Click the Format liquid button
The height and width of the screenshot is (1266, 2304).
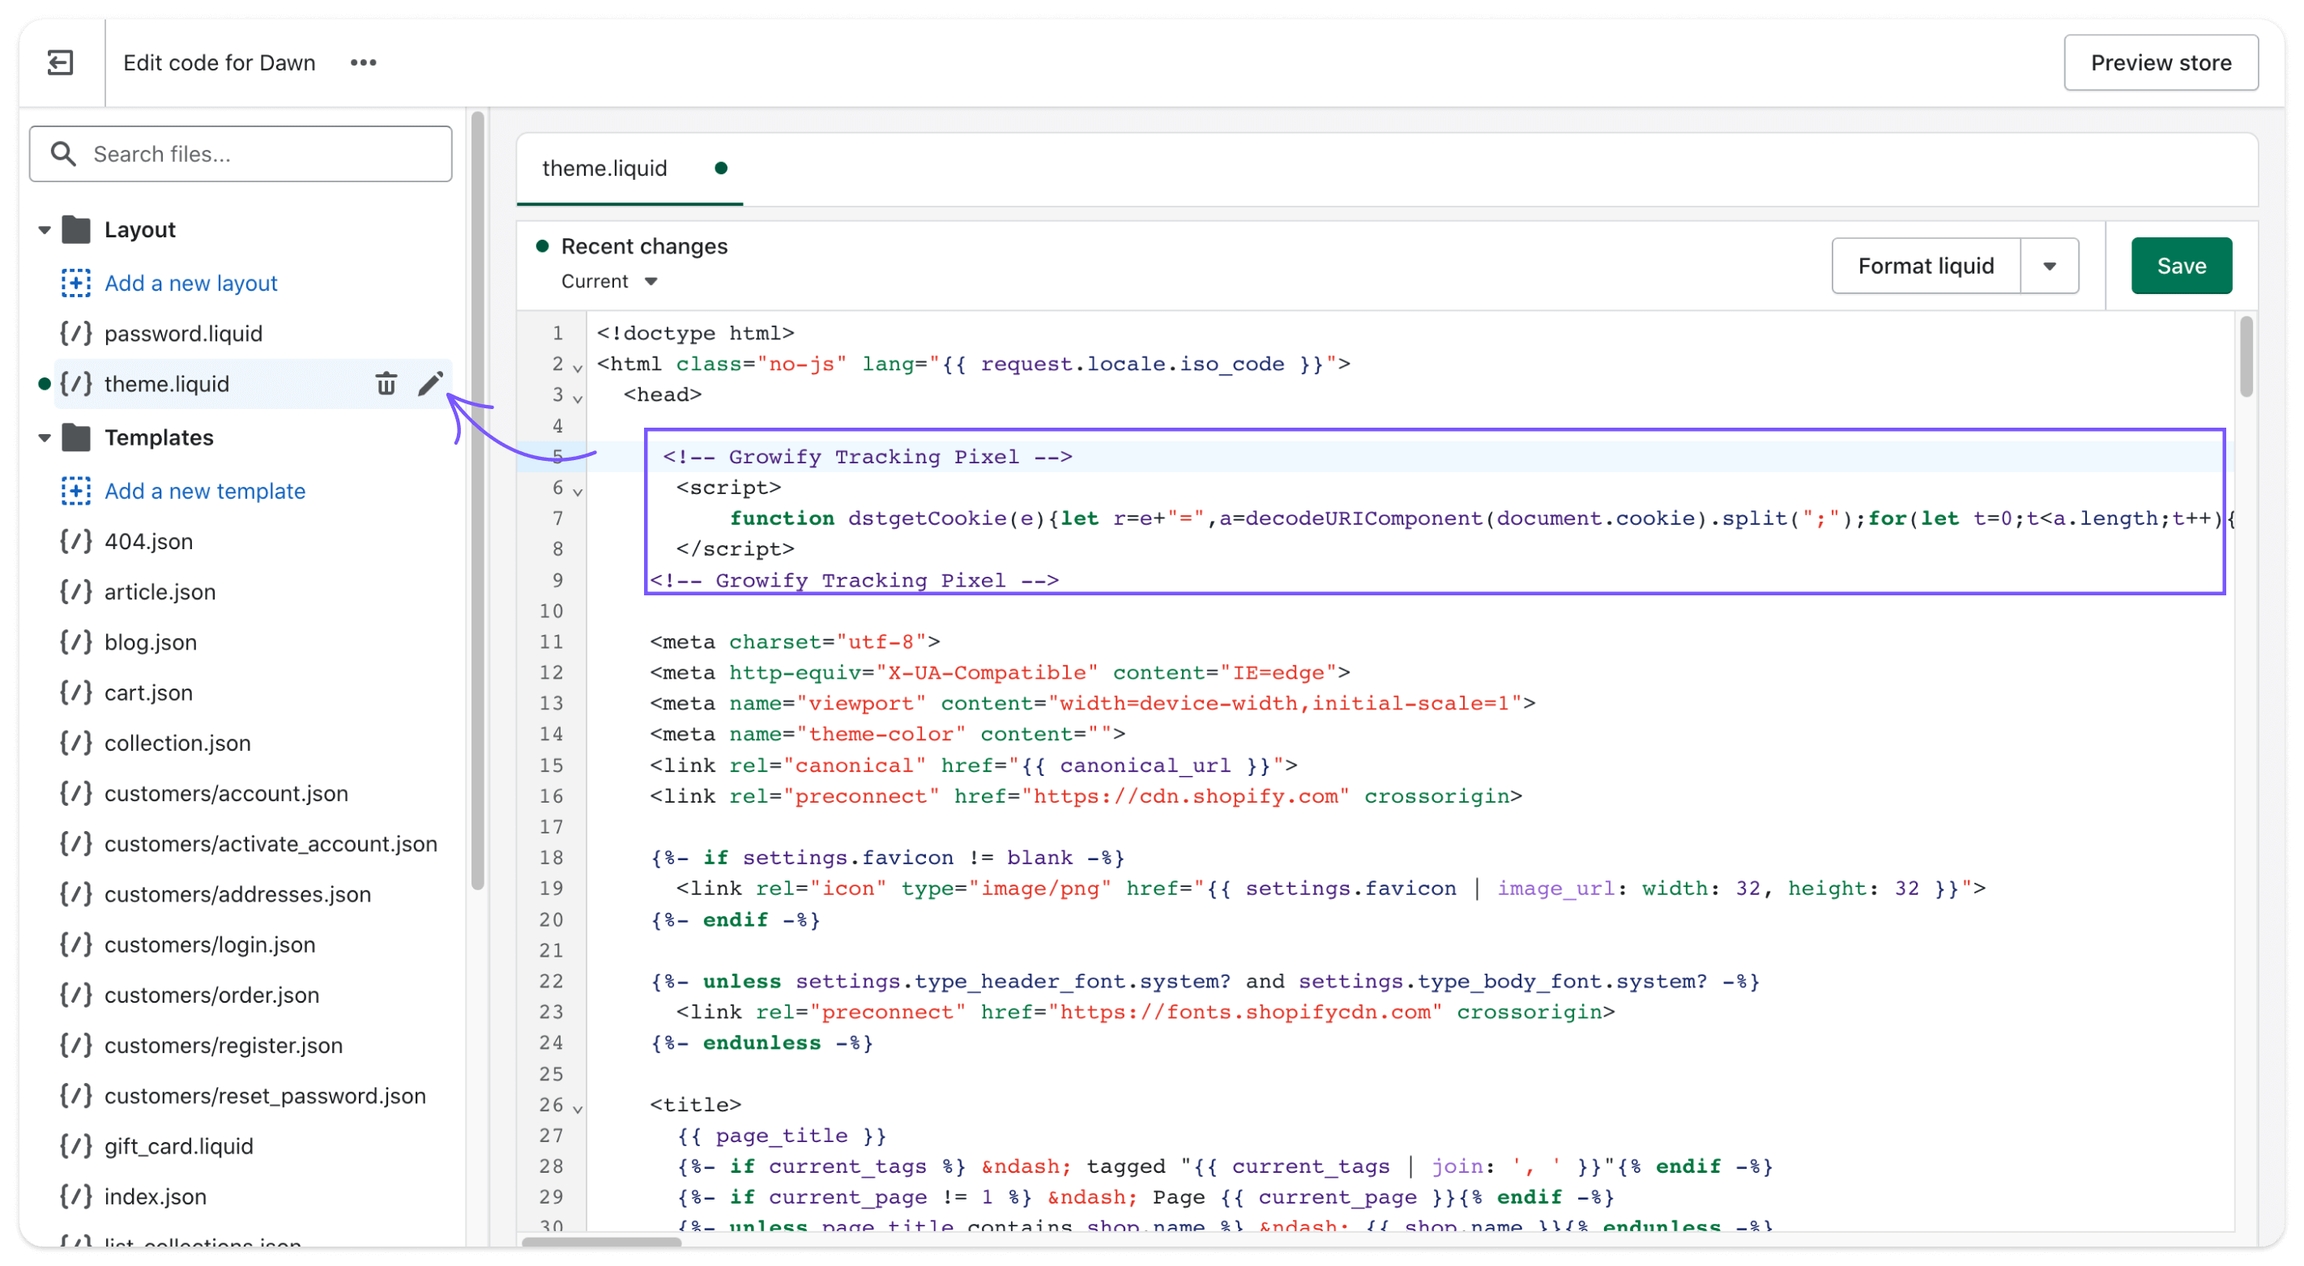[x=1926, y=266]
